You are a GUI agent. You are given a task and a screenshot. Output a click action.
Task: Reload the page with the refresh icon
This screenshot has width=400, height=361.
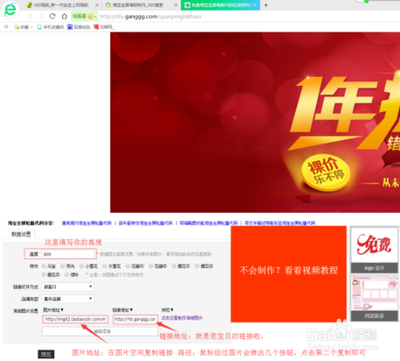[52, 16]
